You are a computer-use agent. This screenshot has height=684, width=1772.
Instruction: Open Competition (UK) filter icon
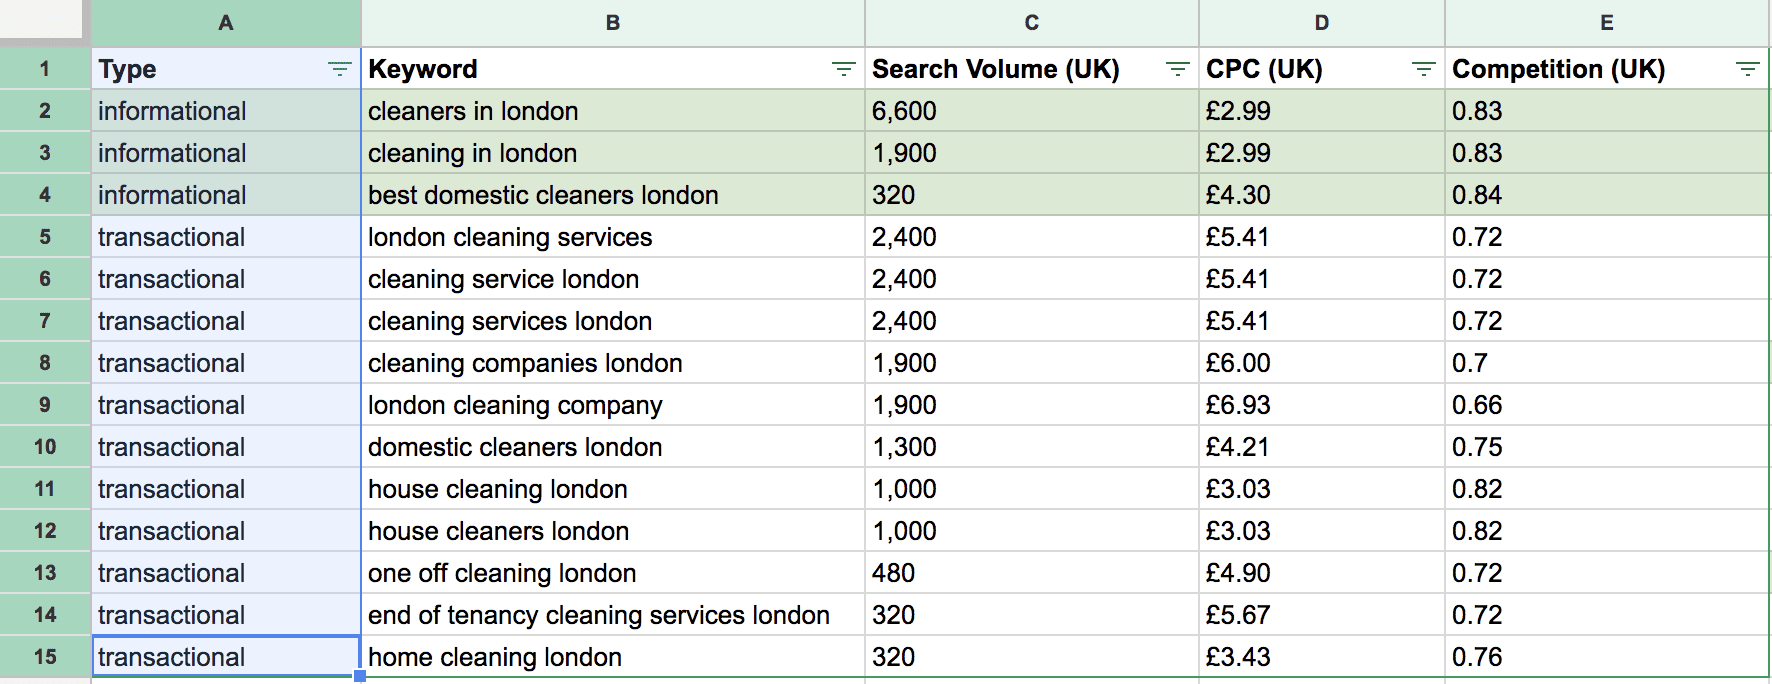[x=1747, y=69]
